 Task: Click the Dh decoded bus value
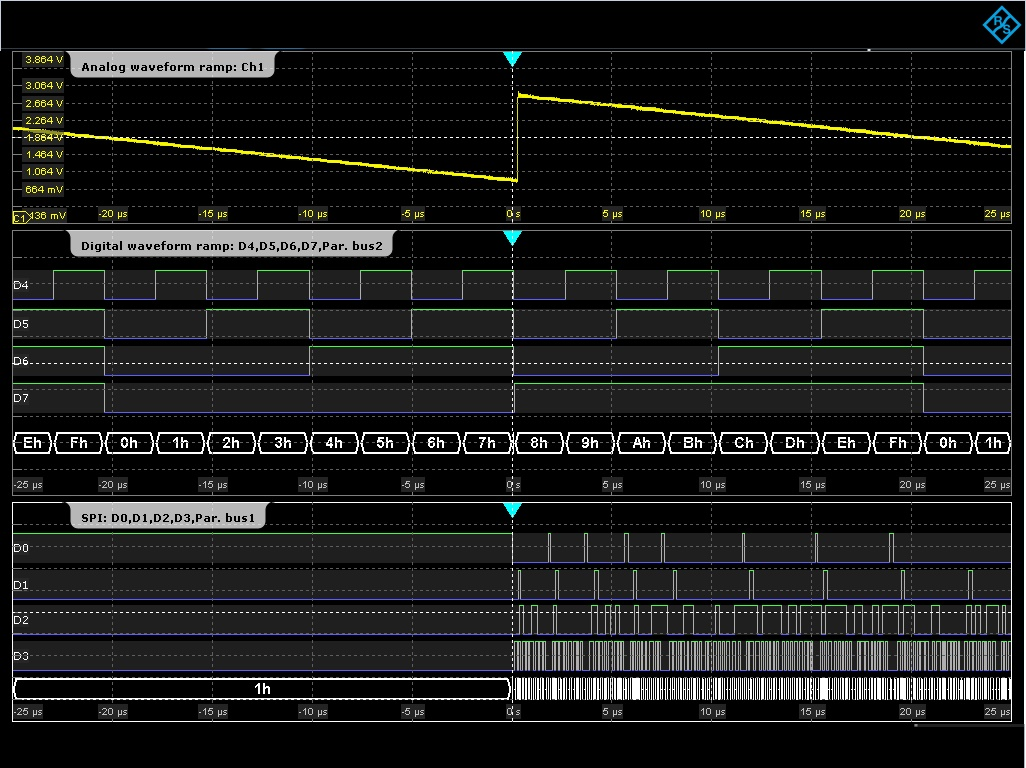(x=795, y=443)
